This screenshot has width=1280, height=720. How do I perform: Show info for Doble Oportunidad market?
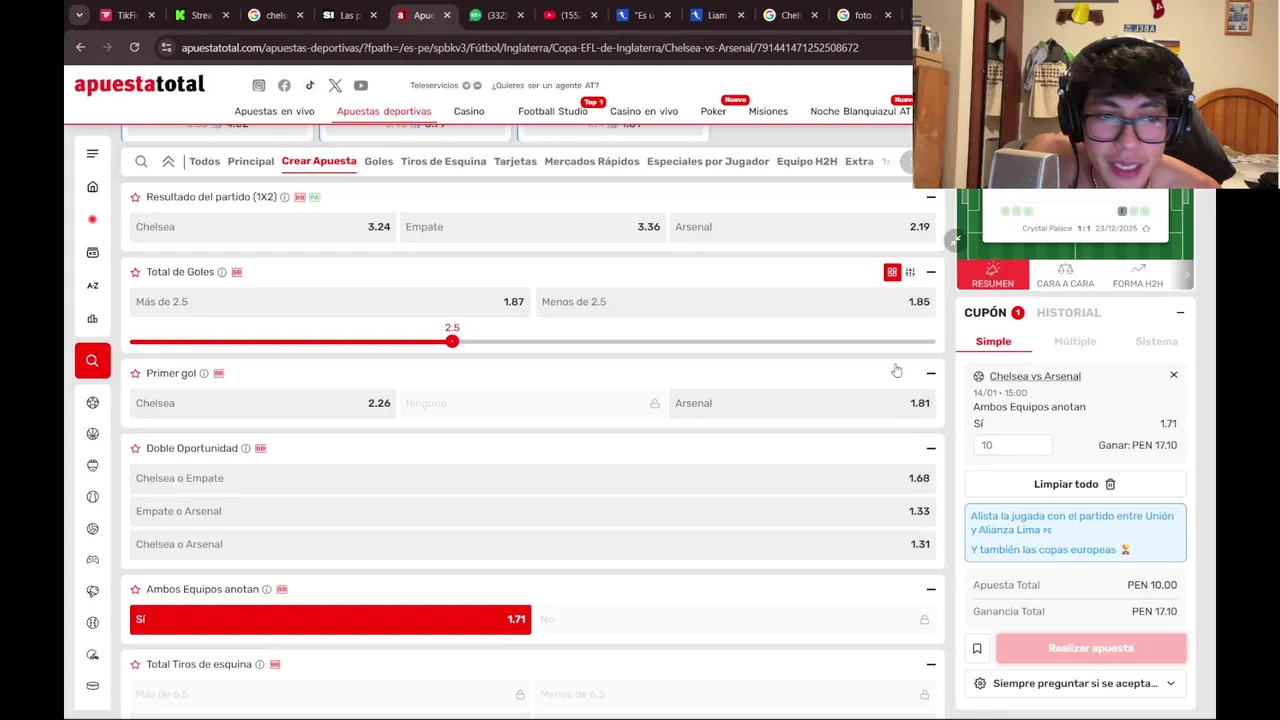(246, 448)
